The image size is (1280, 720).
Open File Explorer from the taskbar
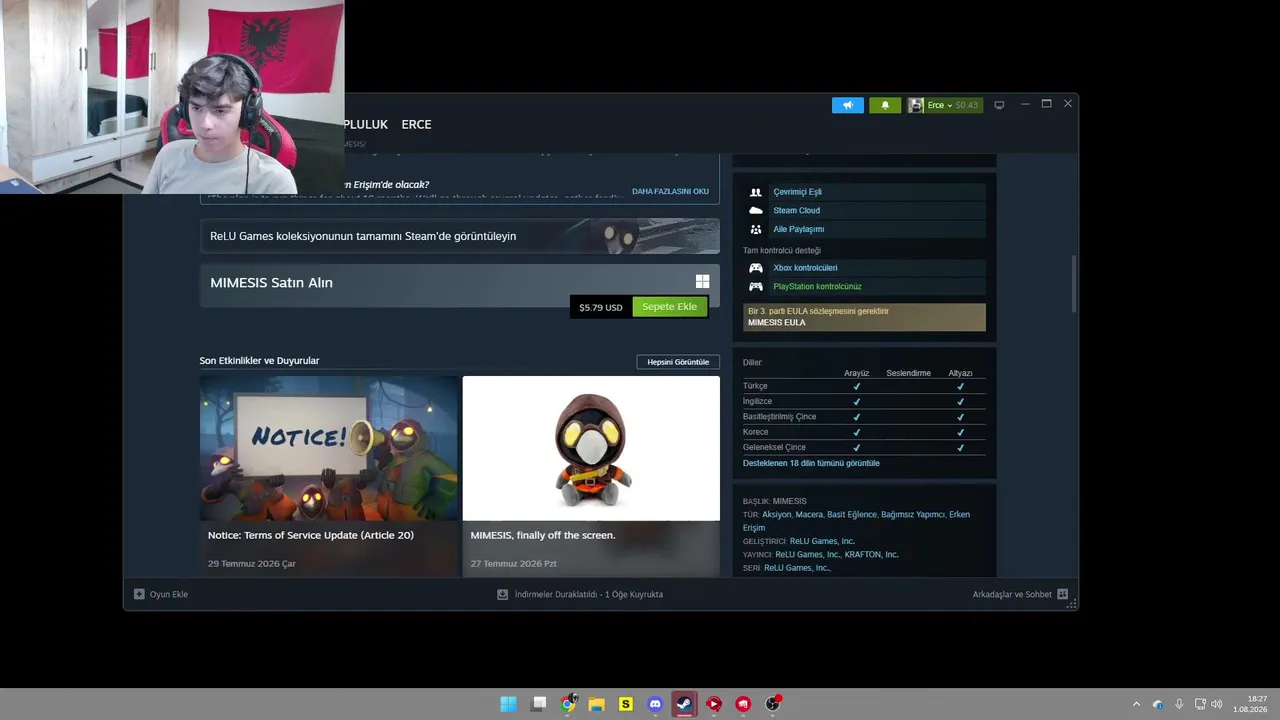[597, 704]
